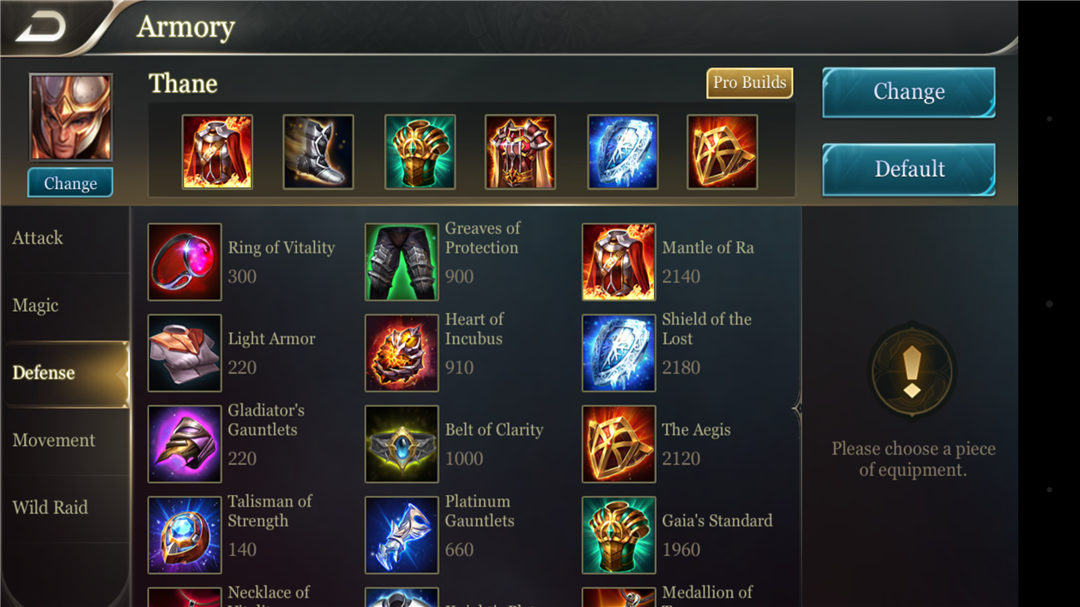
Task: Click the Default build button
Action: click(x=908, y=169)
